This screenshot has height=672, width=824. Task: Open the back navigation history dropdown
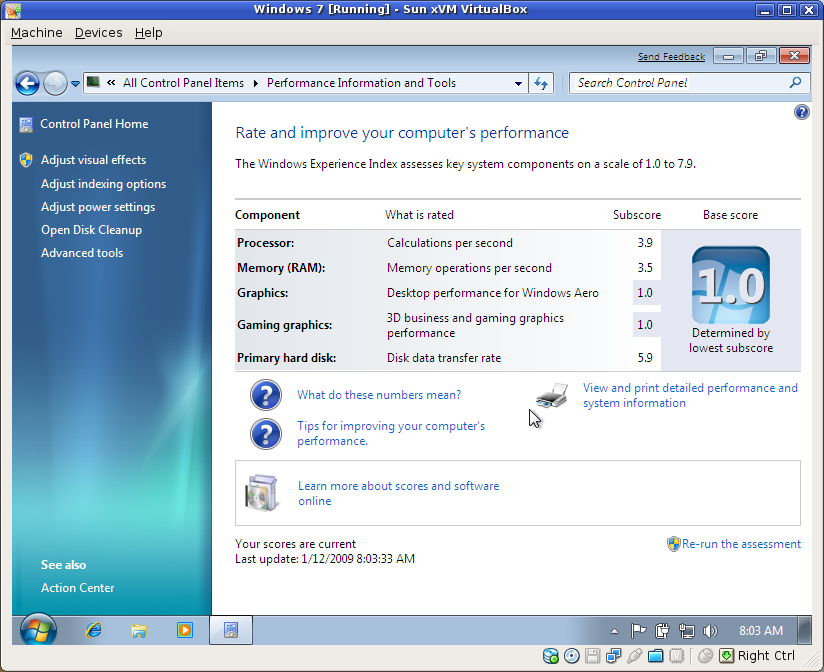75,83
